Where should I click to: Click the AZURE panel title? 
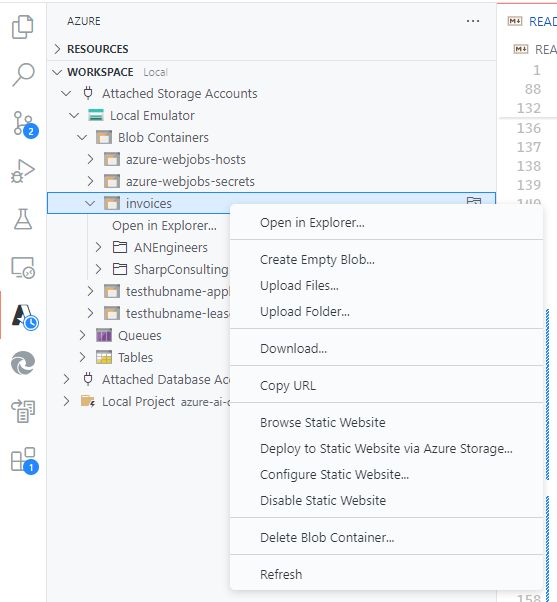[84, 21]
